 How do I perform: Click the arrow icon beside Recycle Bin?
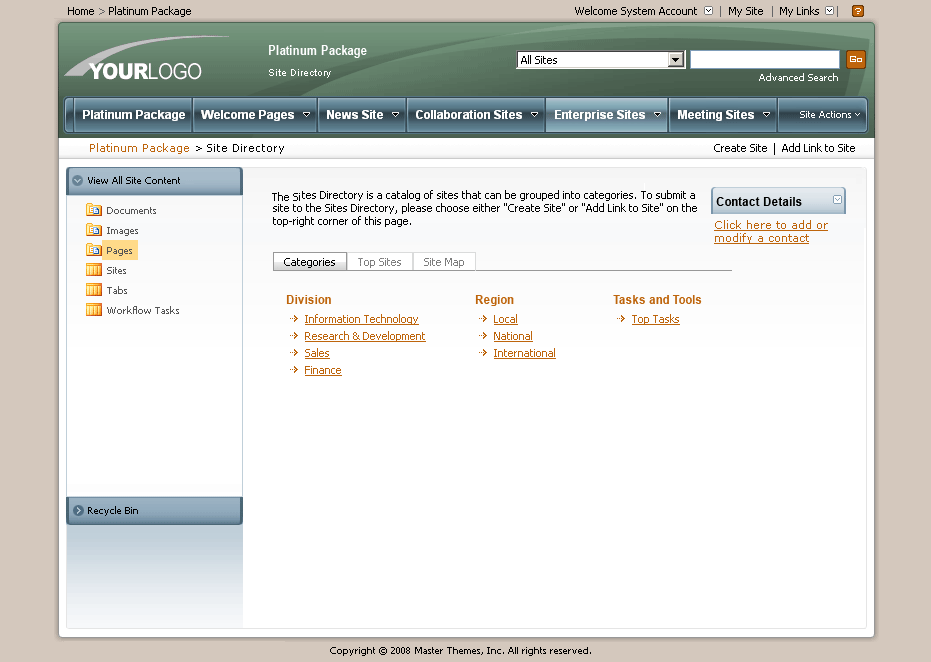point(78,510)
